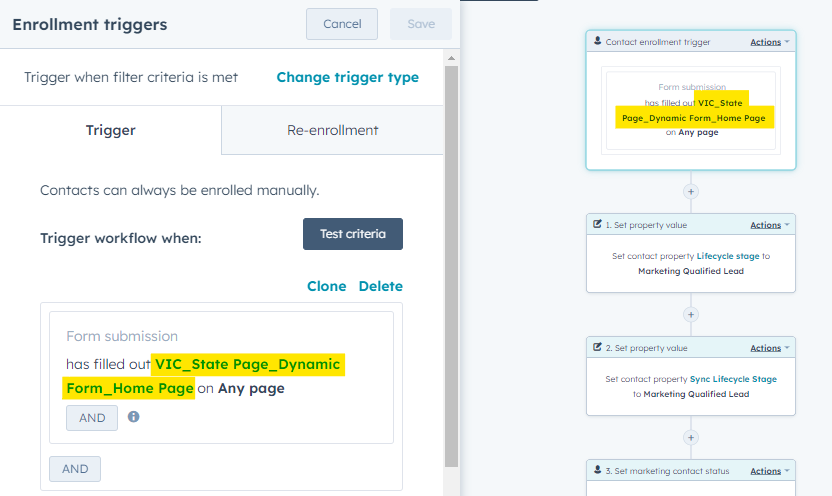Click 'Marketing Qualified Lead' text in step 1
The height and width of the screenshot is (496, 832).
tap(691, 271)
